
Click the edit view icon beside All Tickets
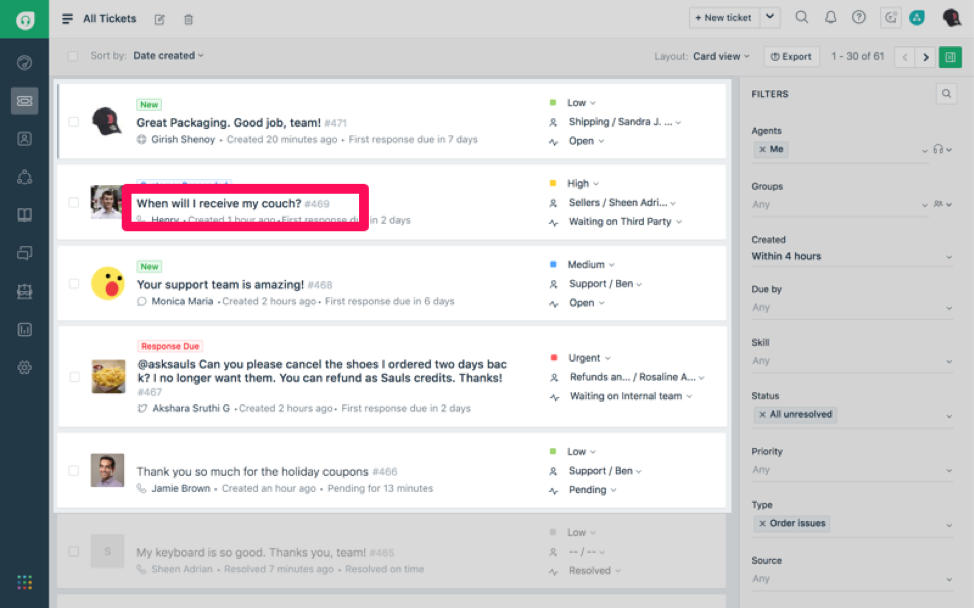pyautogui.click(x=160, y=19)
